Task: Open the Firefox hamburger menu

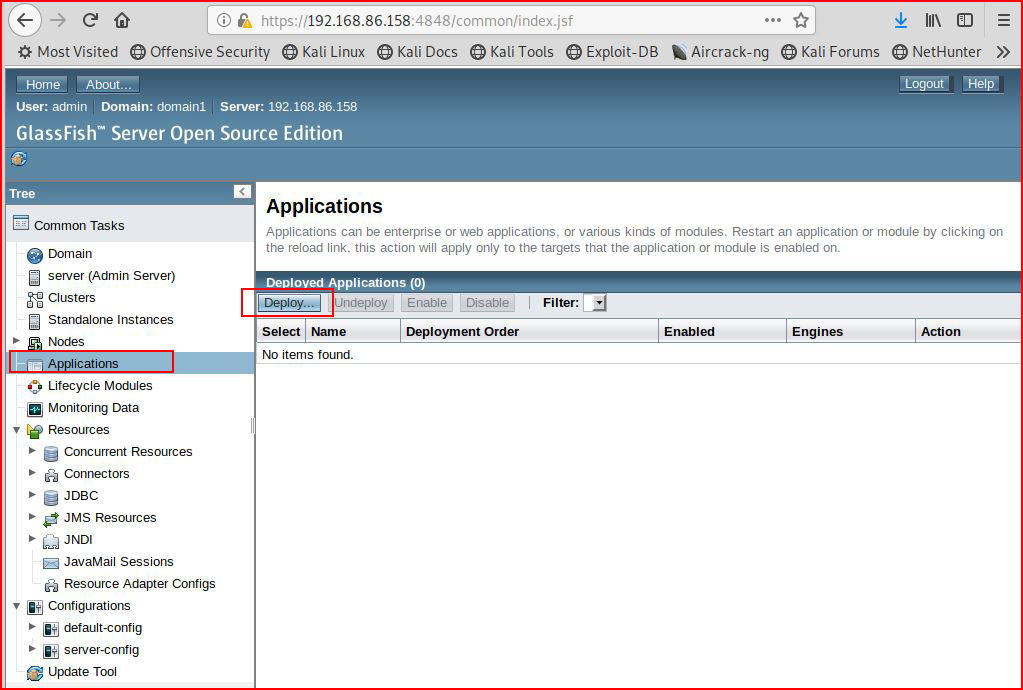Action: [1003, 20]
